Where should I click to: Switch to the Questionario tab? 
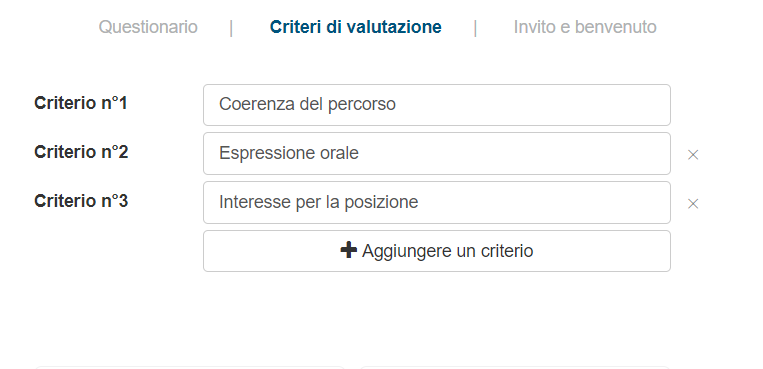tap(148, 27)
